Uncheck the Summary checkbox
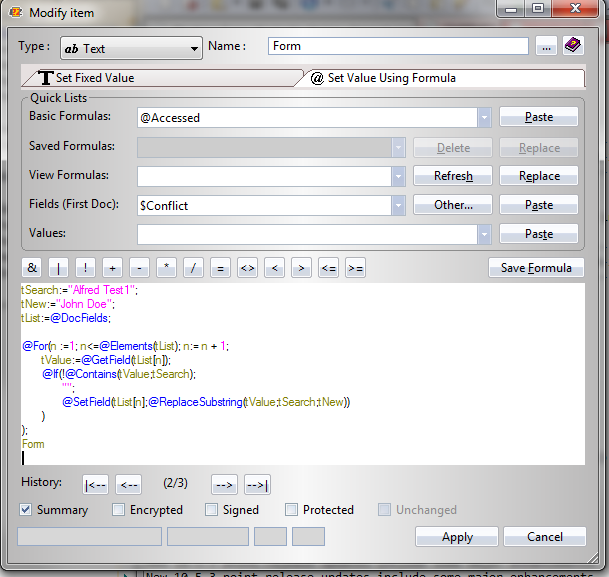Viewport: 609px width, 577px height. (x=26, y=510)
